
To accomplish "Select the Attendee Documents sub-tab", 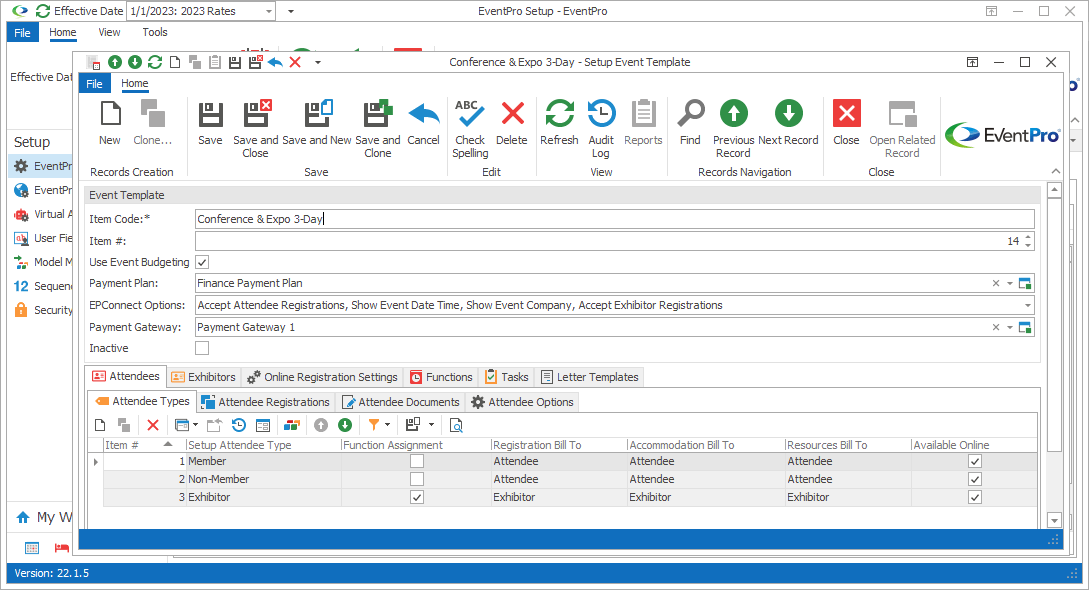I will pyautogui.click(x=401, y=402).
